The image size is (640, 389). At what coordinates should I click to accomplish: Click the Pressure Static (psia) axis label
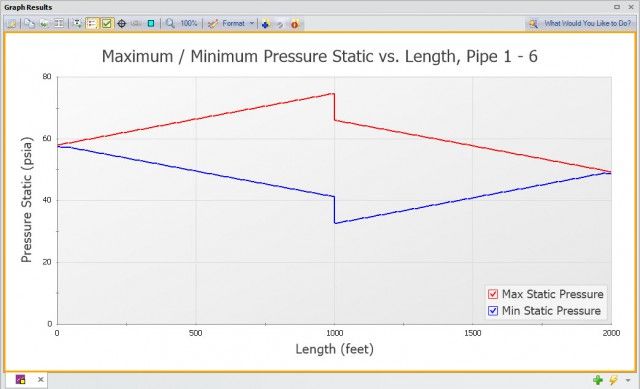click(26, 200)
